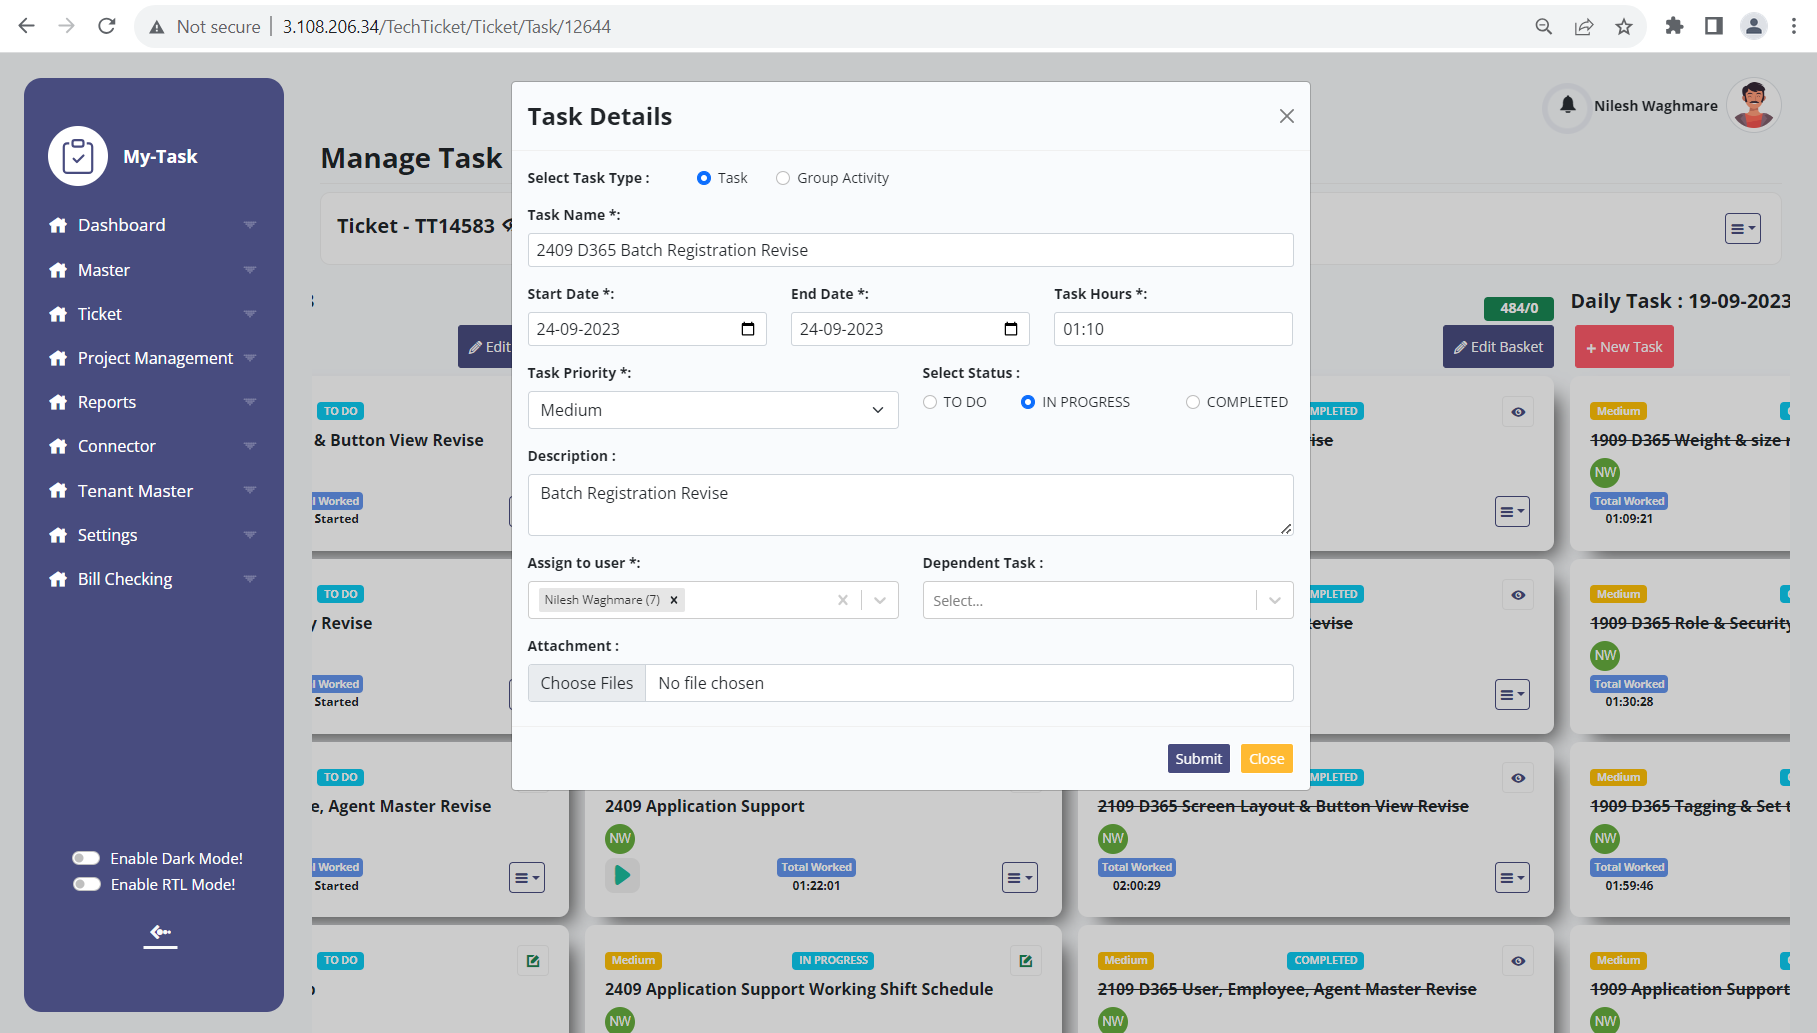Click the yellow Close button
The height and width of the screenshot is (1033, 1817).
pyautogui.click(x=1266, y=759)
